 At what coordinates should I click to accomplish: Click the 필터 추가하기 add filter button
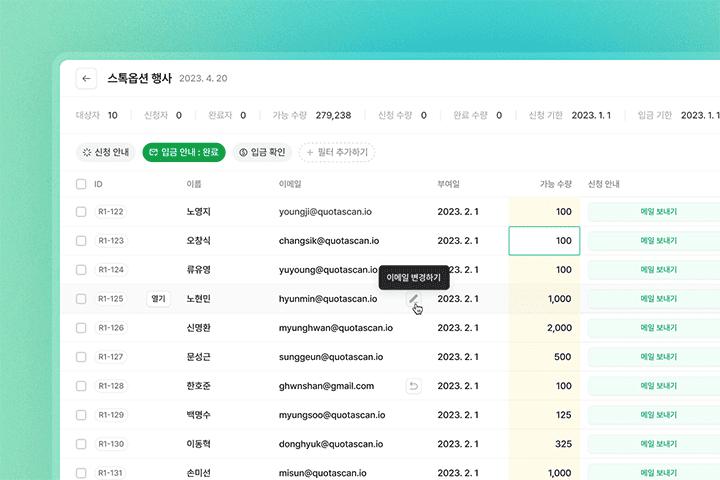[336, 152]
